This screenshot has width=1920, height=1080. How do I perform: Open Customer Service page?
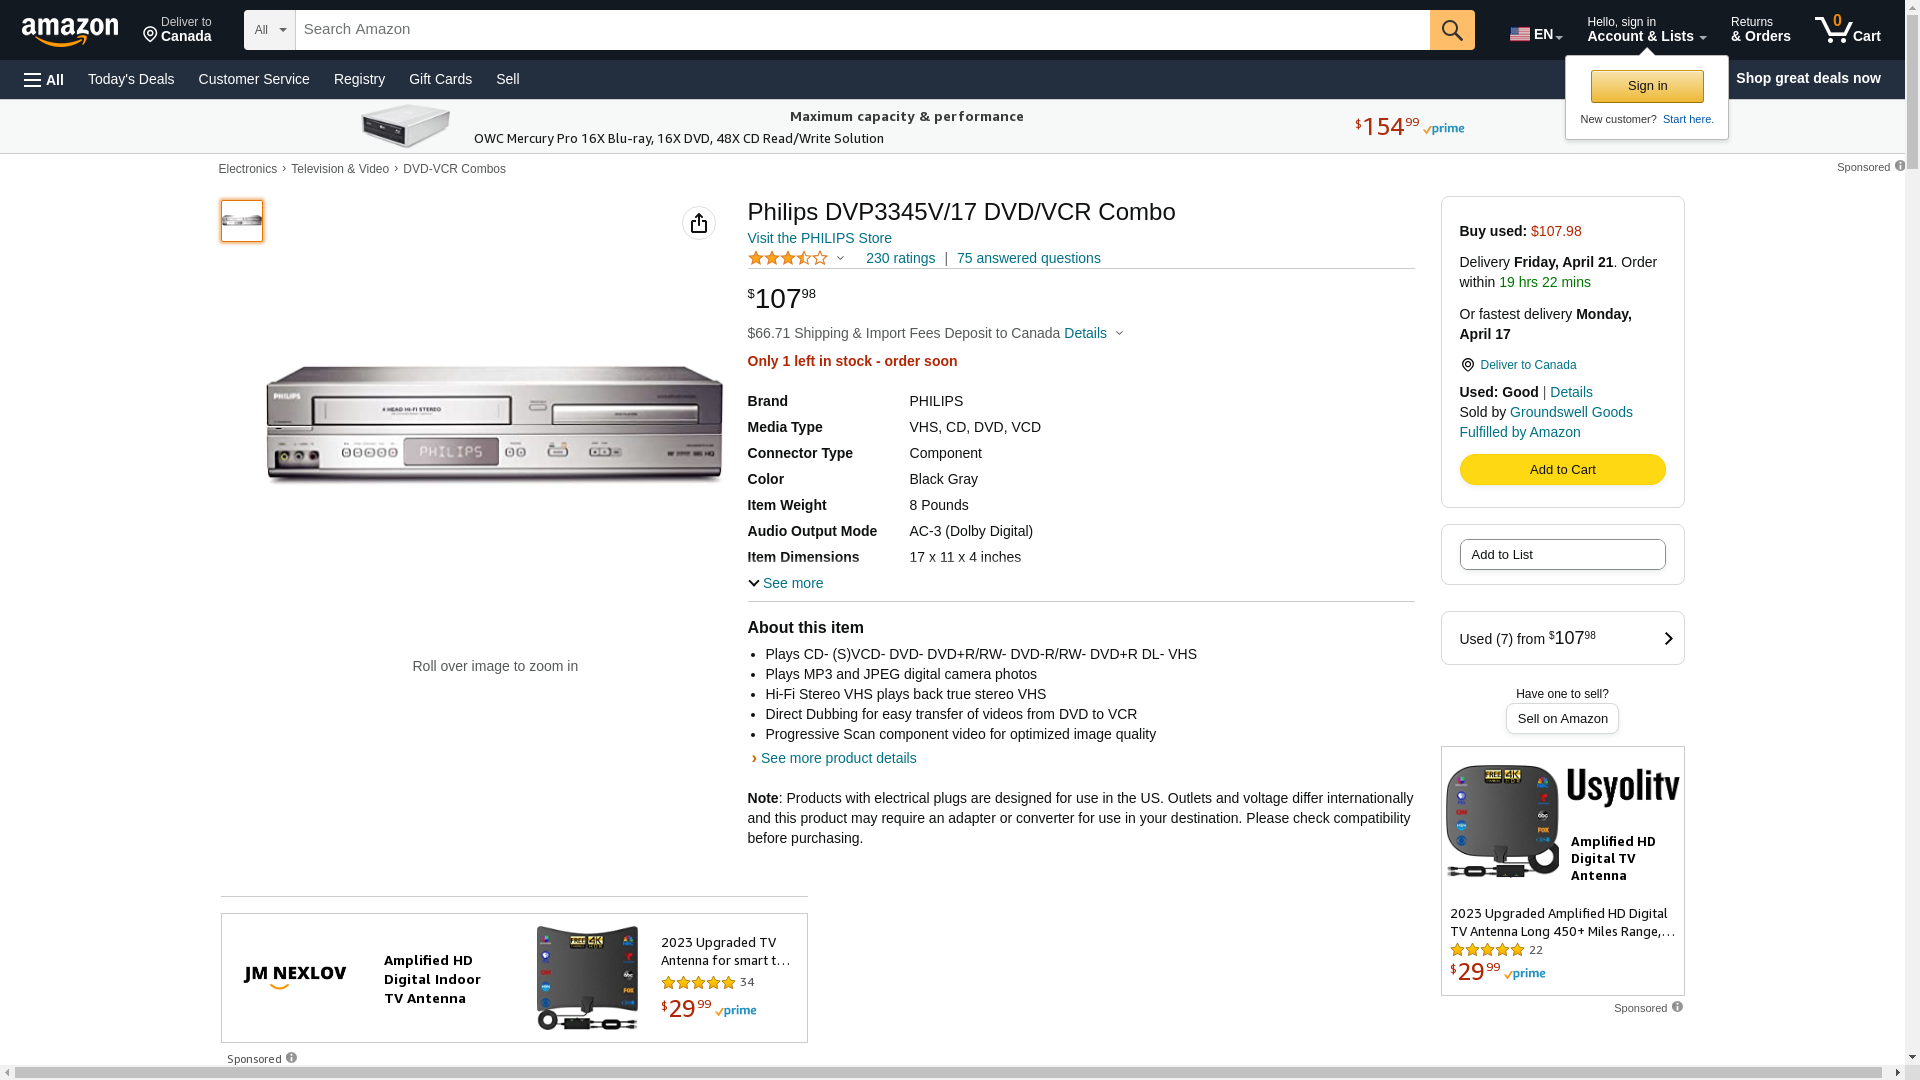point(254,79)
